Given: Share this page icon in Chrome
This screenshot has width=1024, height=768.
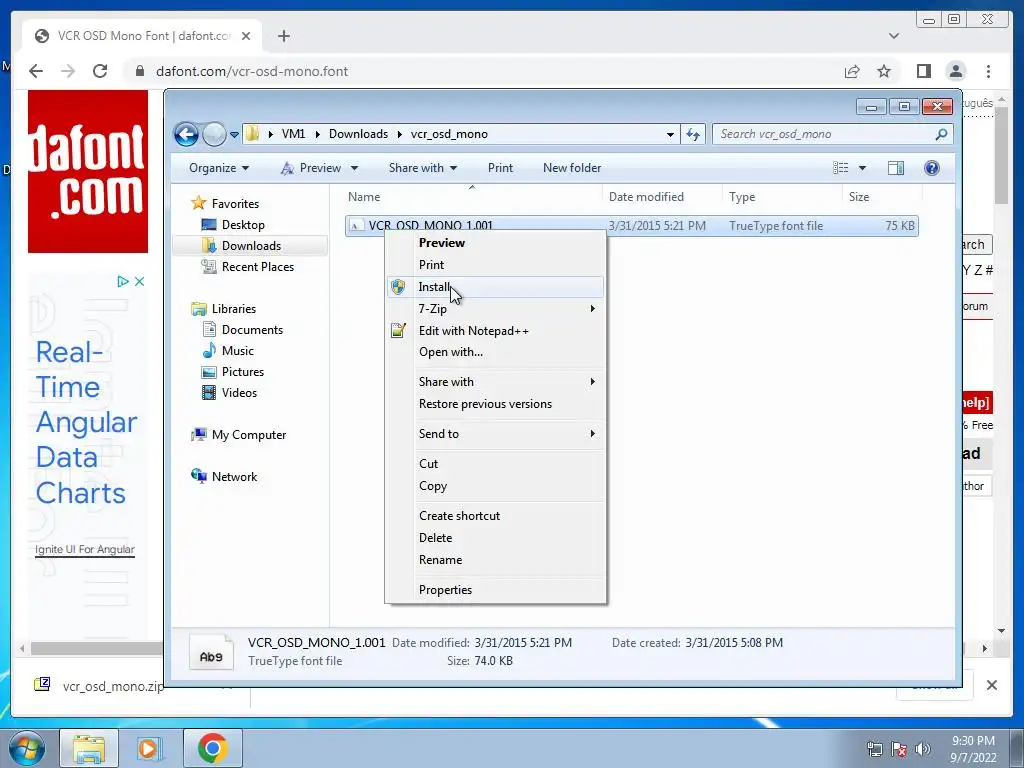Looking at the screenshot, I should [x=852, y=71].
